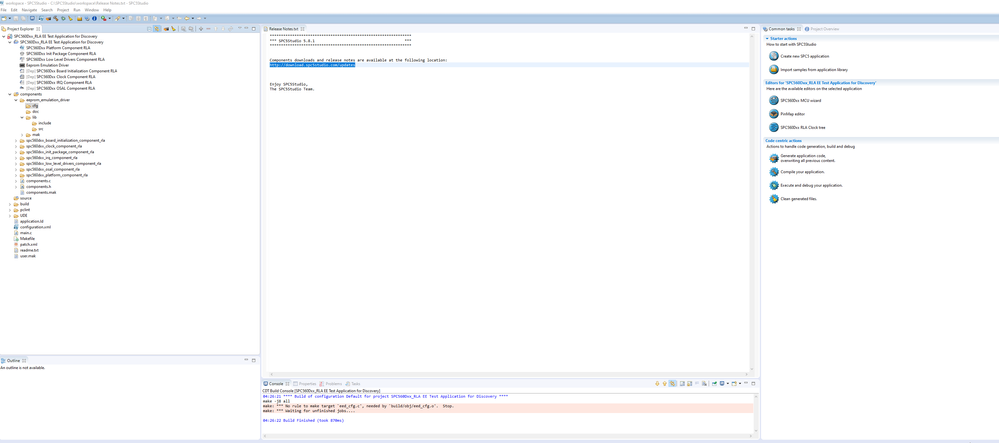
Task: Click the yellow back arrow in main toolbar
Action: pyautogui.click(x=187, y=18)
